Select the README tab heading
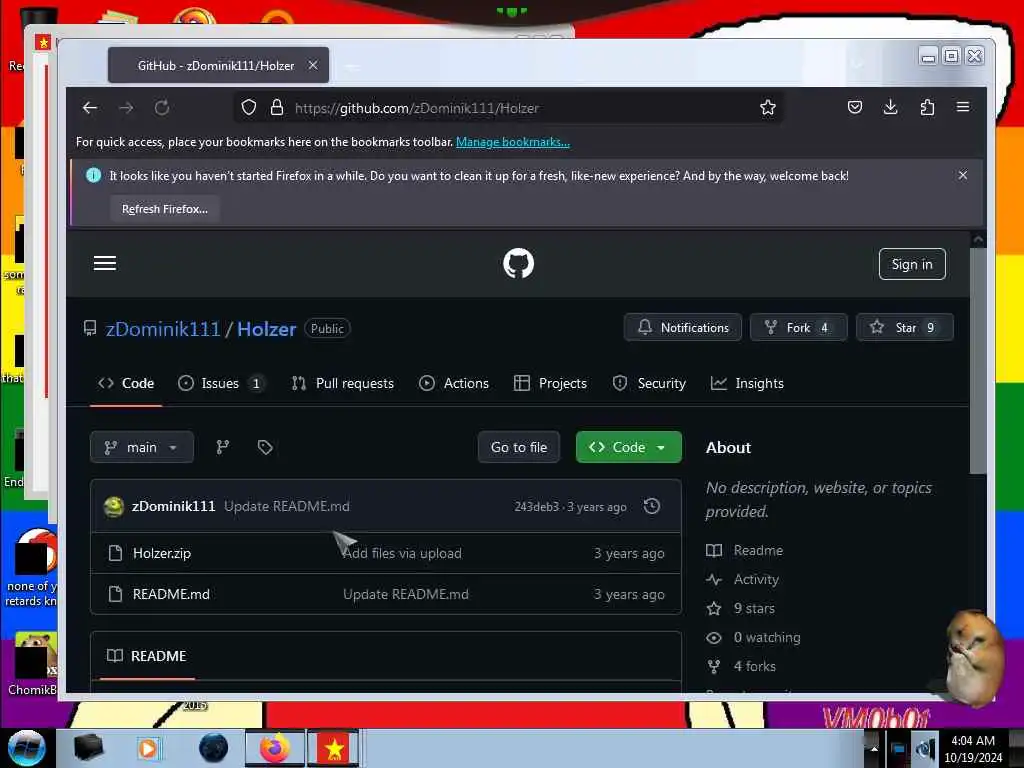Image resolution: width=1024 pixels, height=768 pixels. [x=147, y=656]
